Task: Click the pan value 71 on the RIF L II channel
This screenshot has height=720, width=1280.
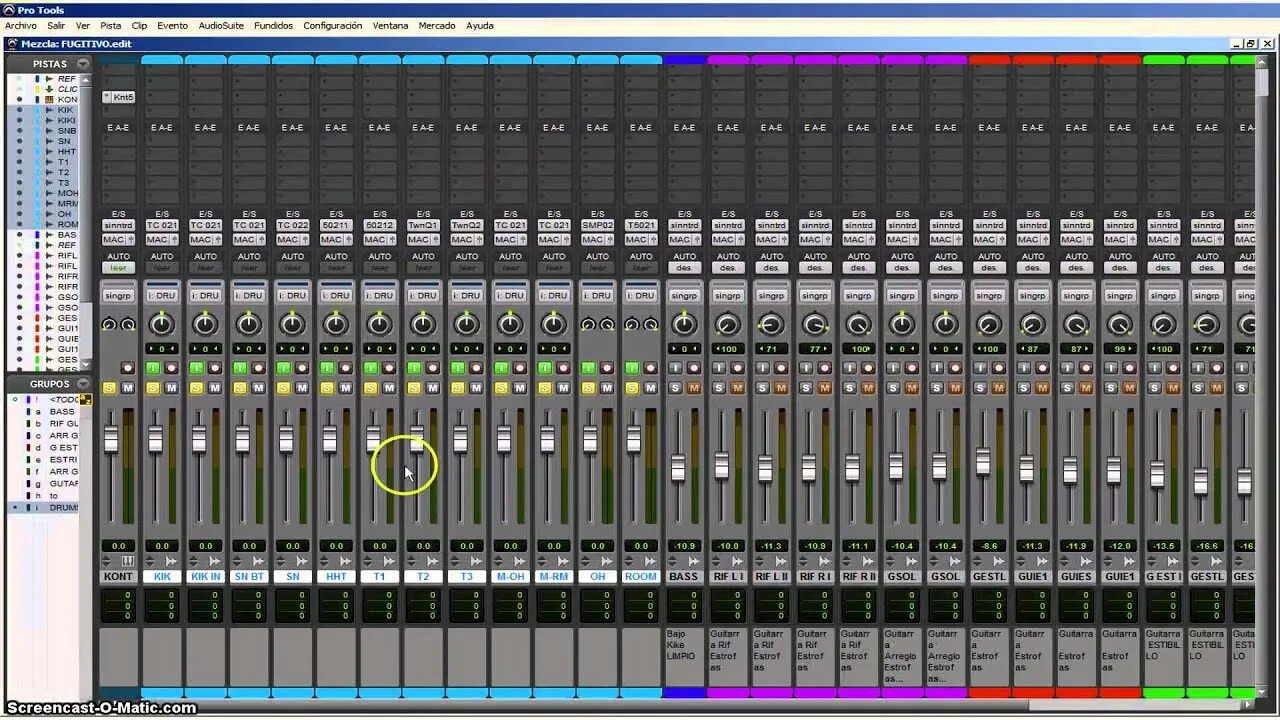Action: 771,348
